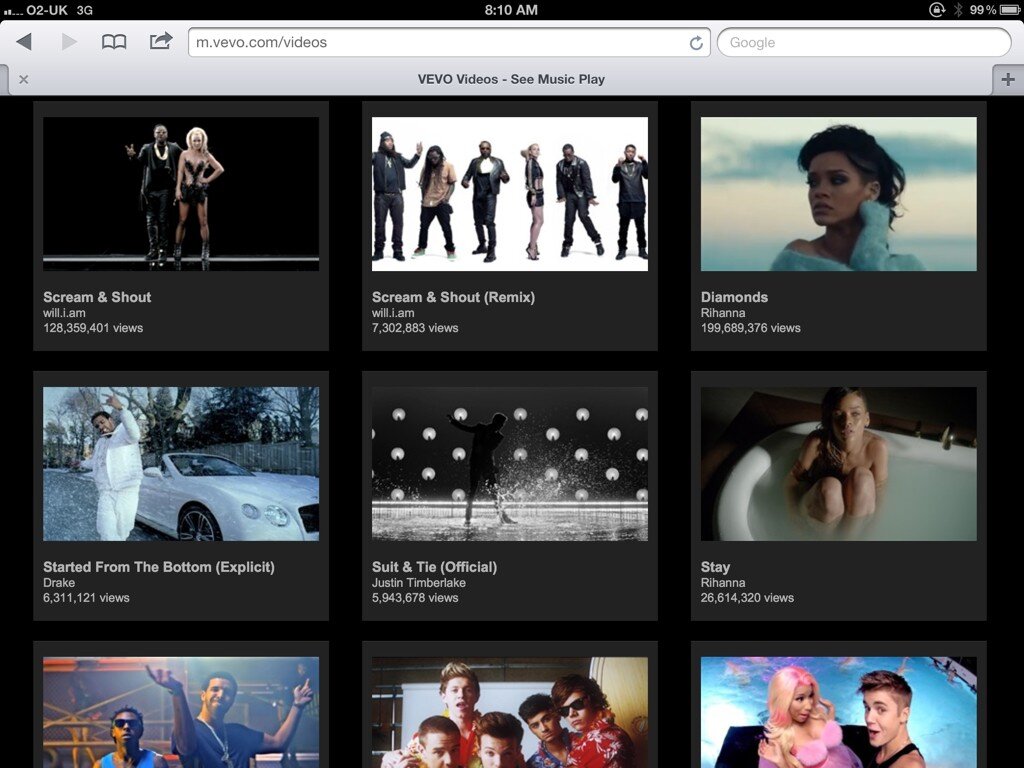
Task: Click '128,359,401 views' text
Action: click(93, 328)
